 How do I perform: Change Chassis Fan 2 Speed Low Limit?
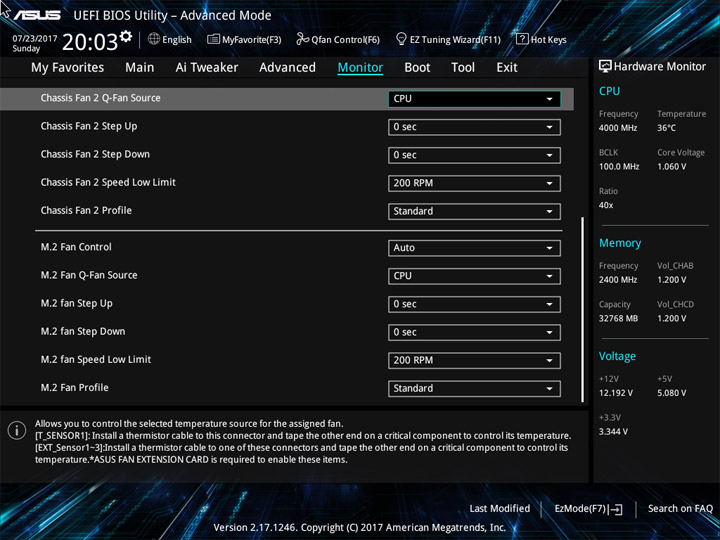[474, 183]
